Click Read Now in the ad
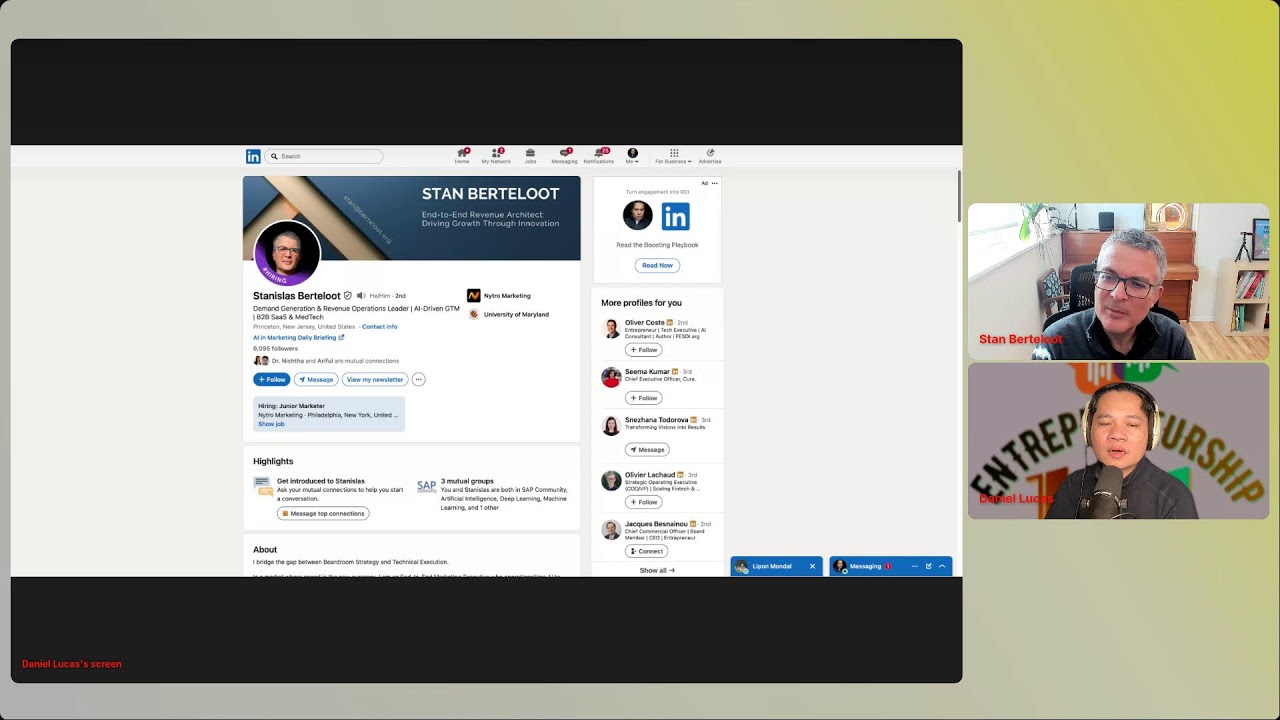This screenshot has width=1280, height=720. click(657, 266)
